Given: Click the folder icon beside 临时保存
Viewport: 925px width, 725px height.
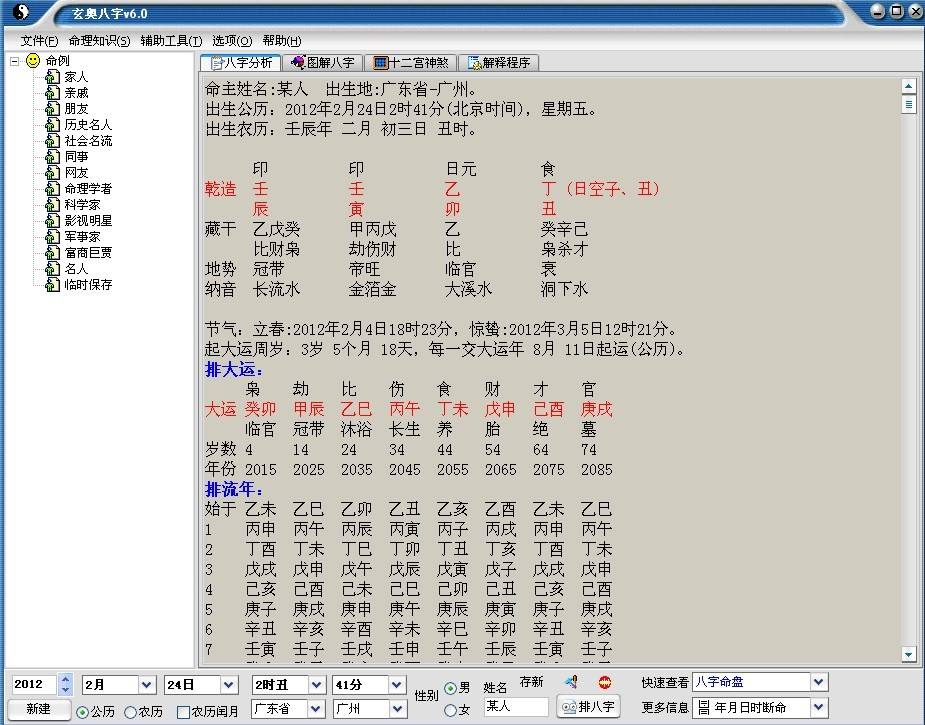Looking at the screenshot, I should coord(53,284).
